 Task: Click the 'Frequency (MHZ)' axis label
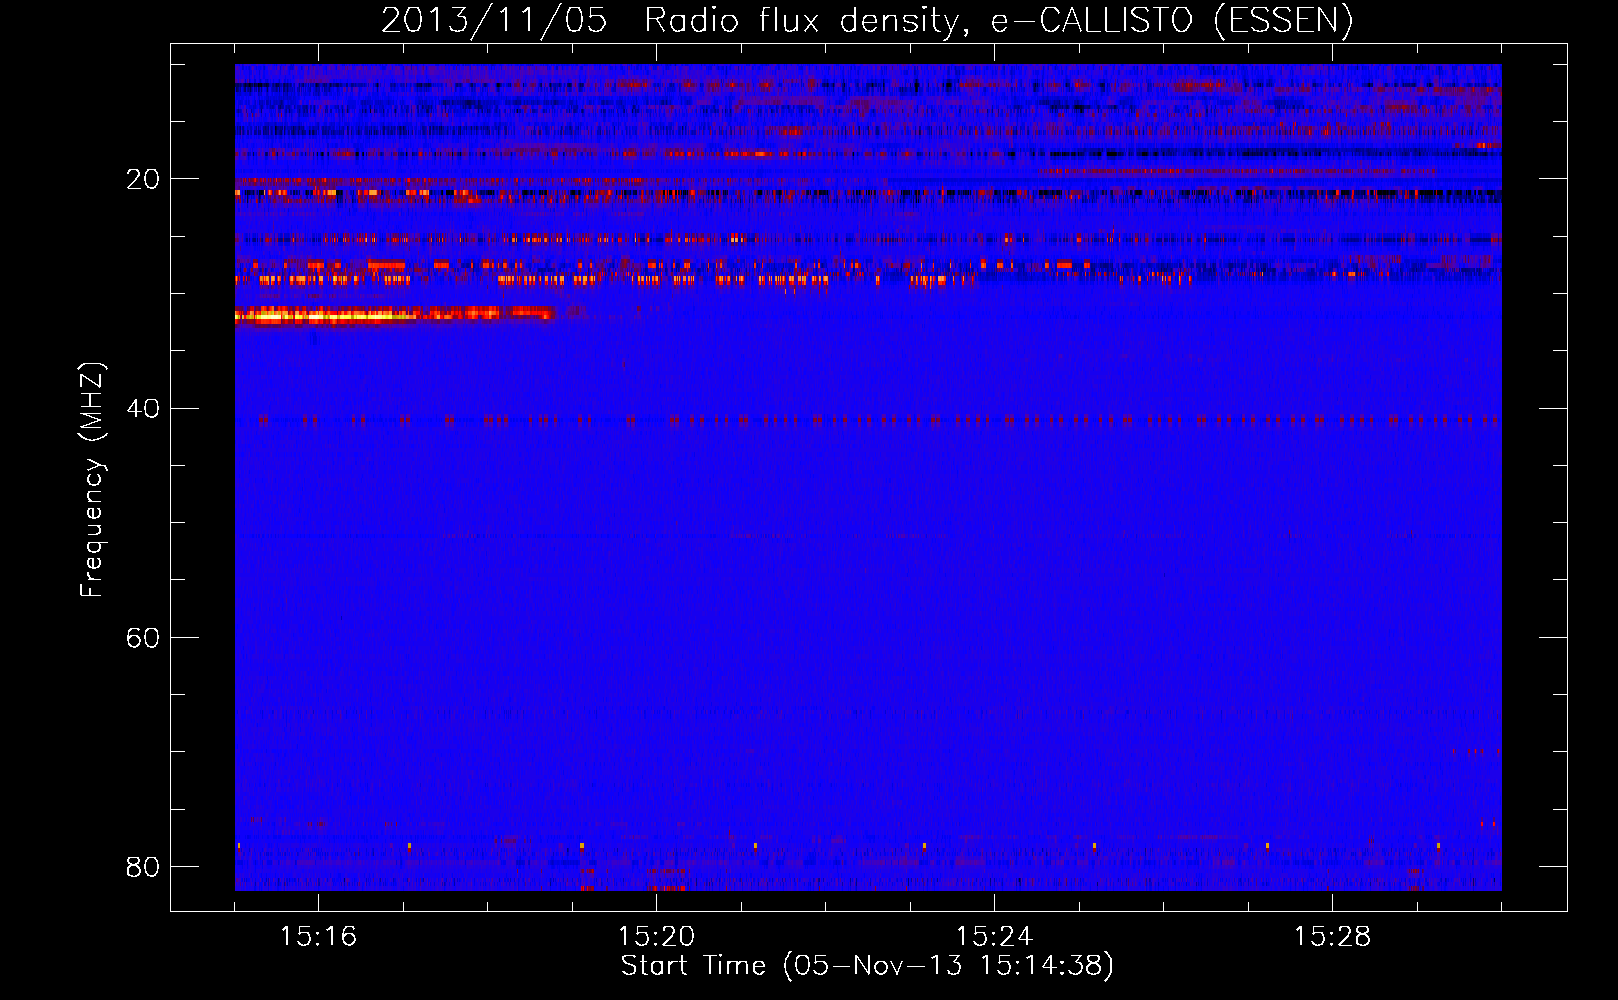[91, 480]
